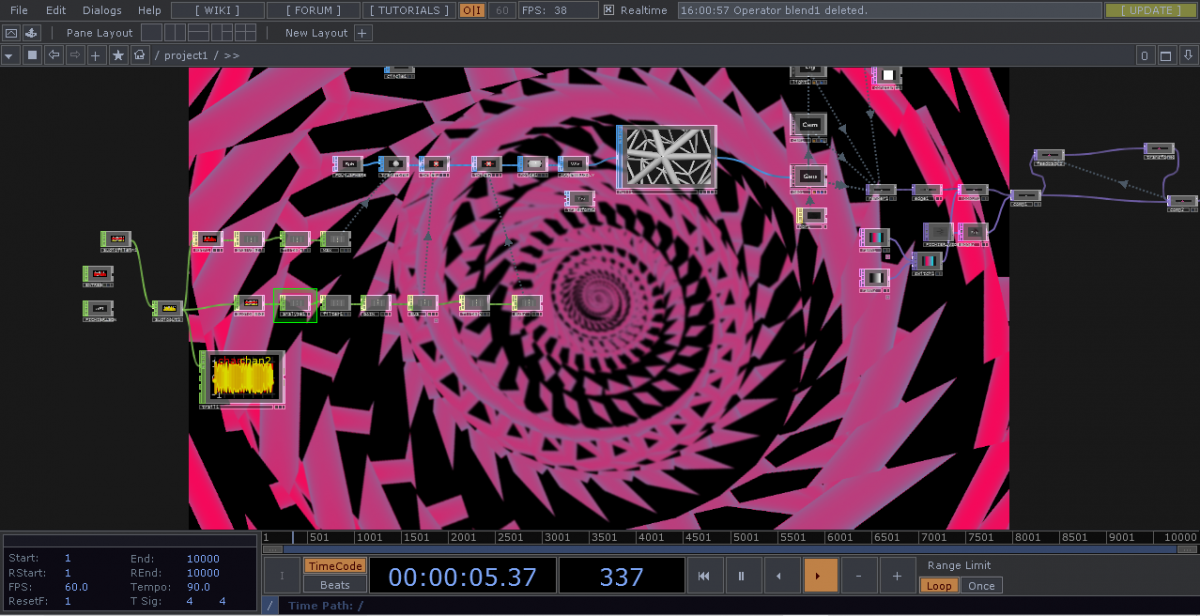Viewport: 1200px width, 616px height.
Task: Click the 0 pane link button
Action: click(1145, 55)
